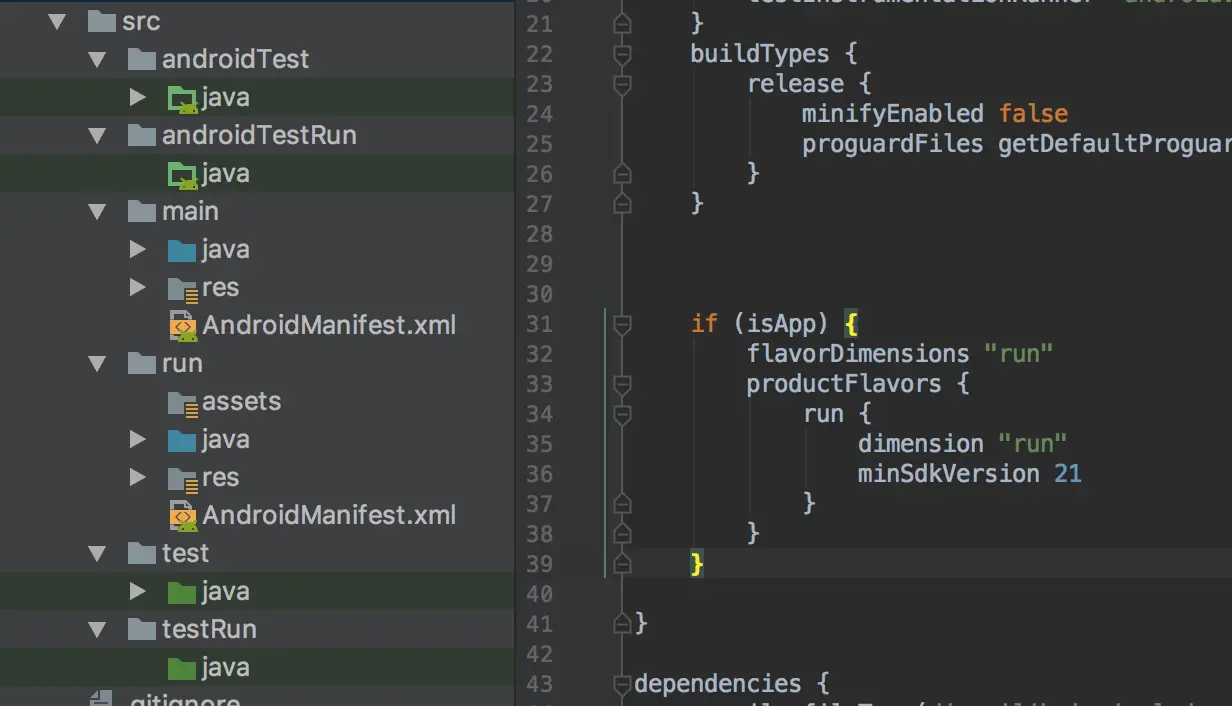Select the androidTestRun label in the tree

[x=259, y=135]
